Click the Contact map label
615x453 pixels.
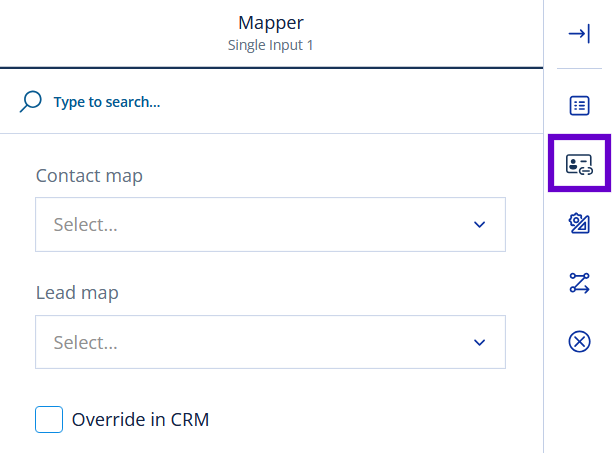tap(89, 176)
